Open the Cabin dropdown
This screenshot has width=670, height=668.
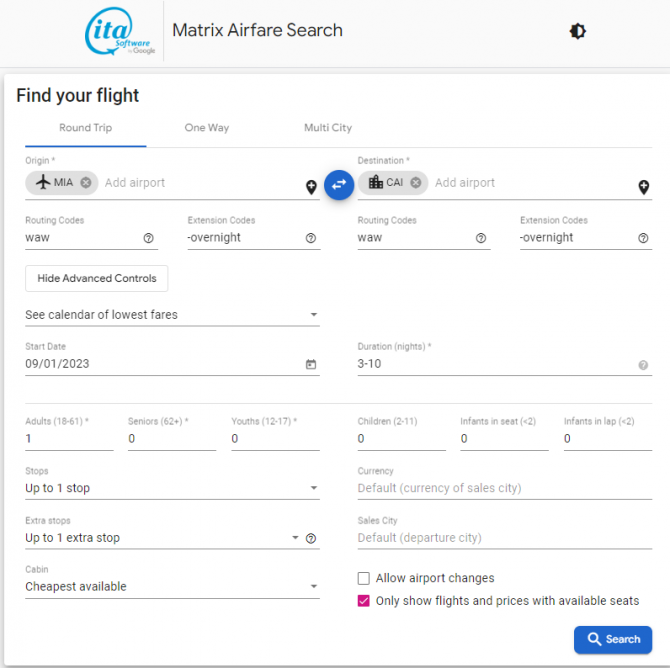(x=172, y=587)
